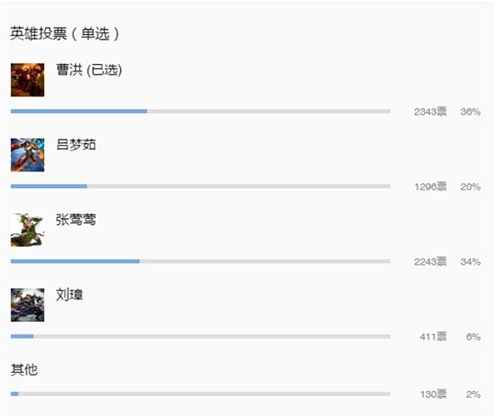Select the 其他 vote option
The width and height of the screenshot is (500, 416).
[x=24, y=370]
